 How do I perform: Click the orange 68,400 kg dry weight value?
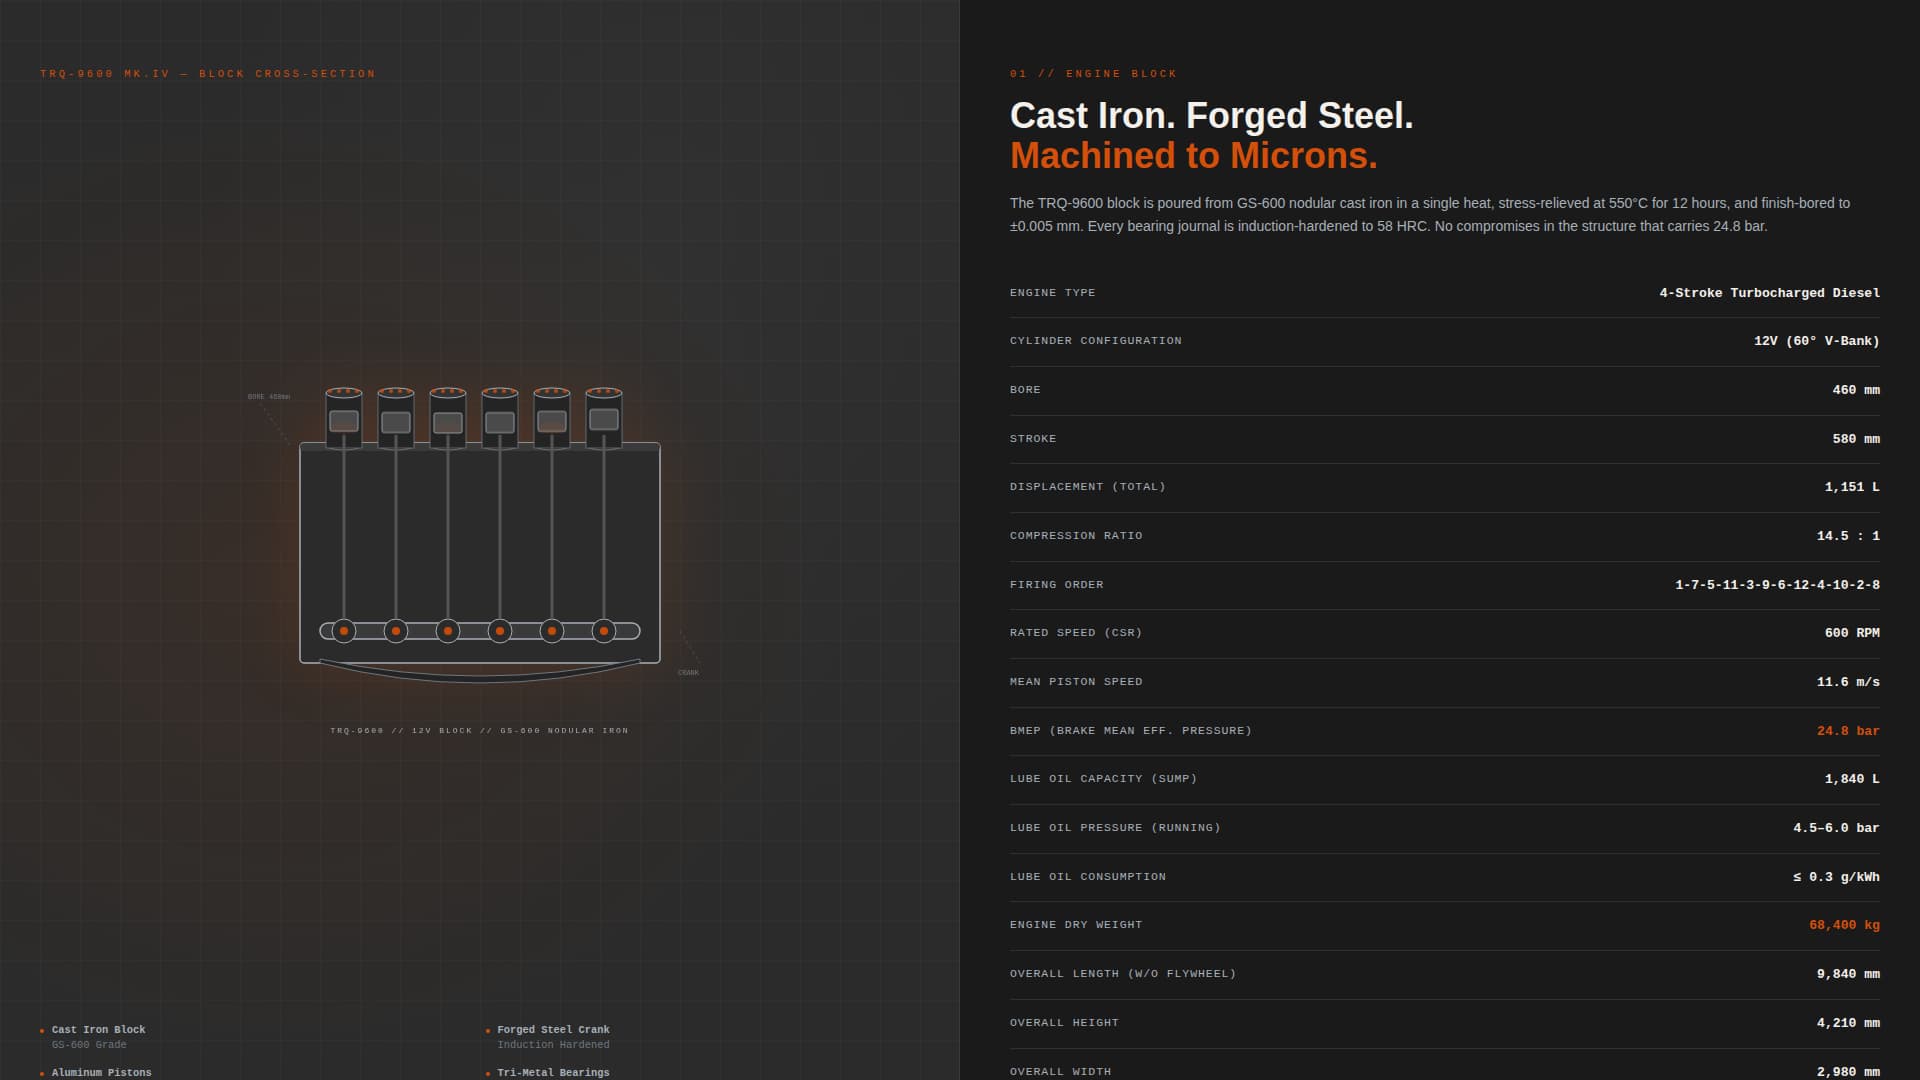pos(1843,925)
